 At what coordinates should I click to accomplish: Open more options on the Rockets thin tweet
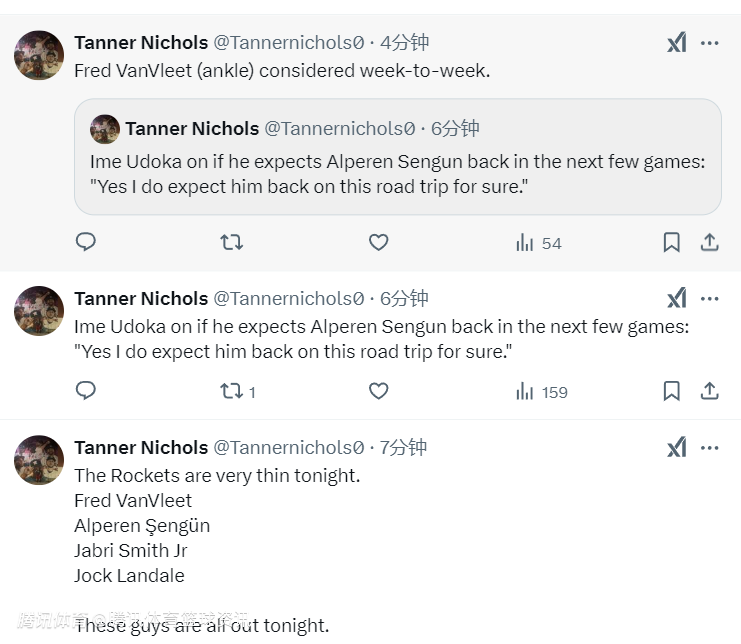[710, 447]
